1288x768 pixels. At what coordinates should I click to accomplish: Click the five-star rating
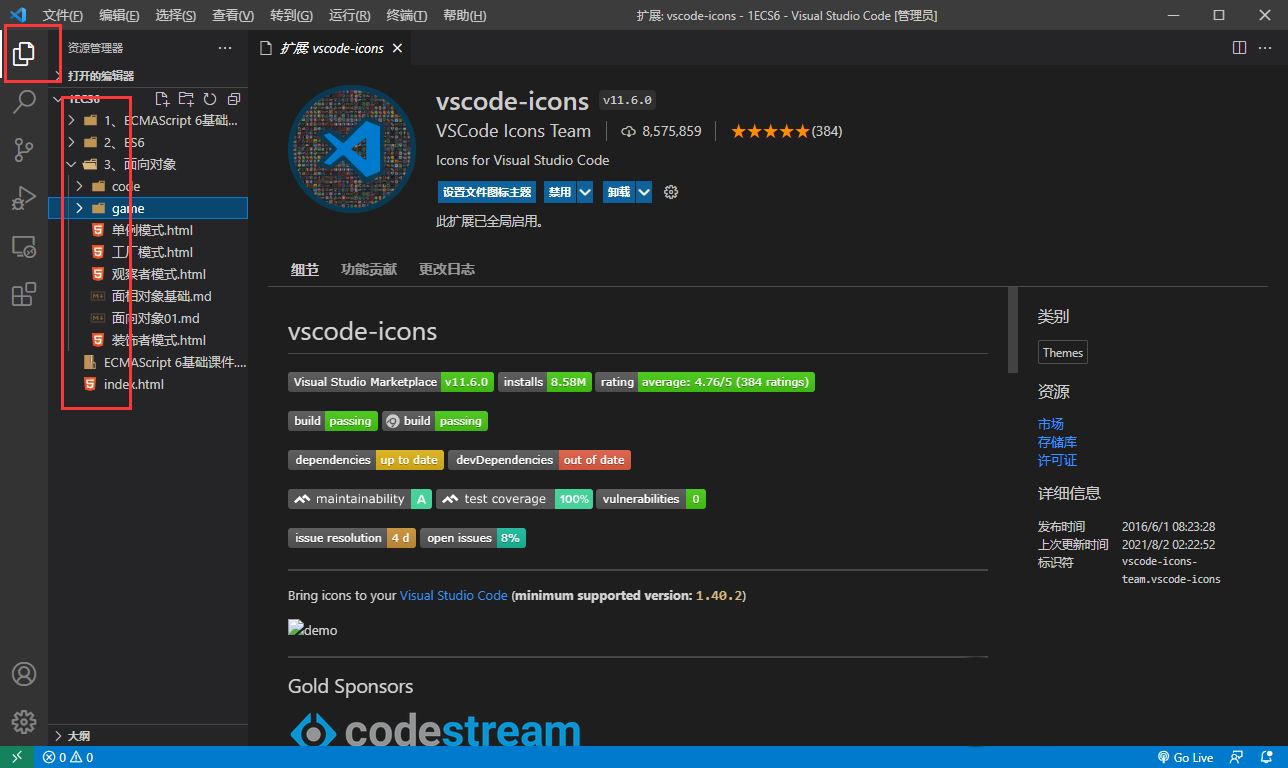(770, 131)
